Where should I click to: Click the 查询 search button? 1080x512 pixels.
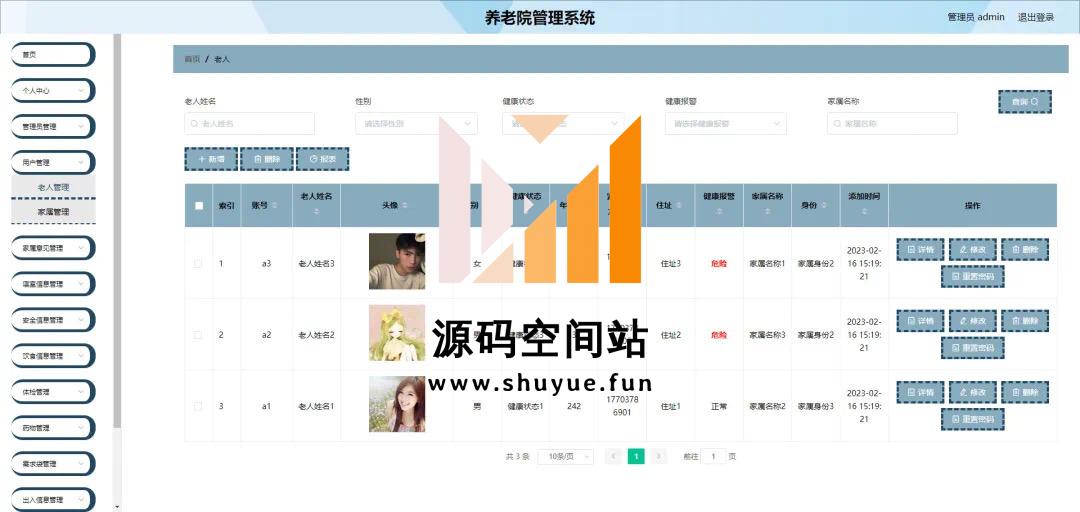point(1024,101)
